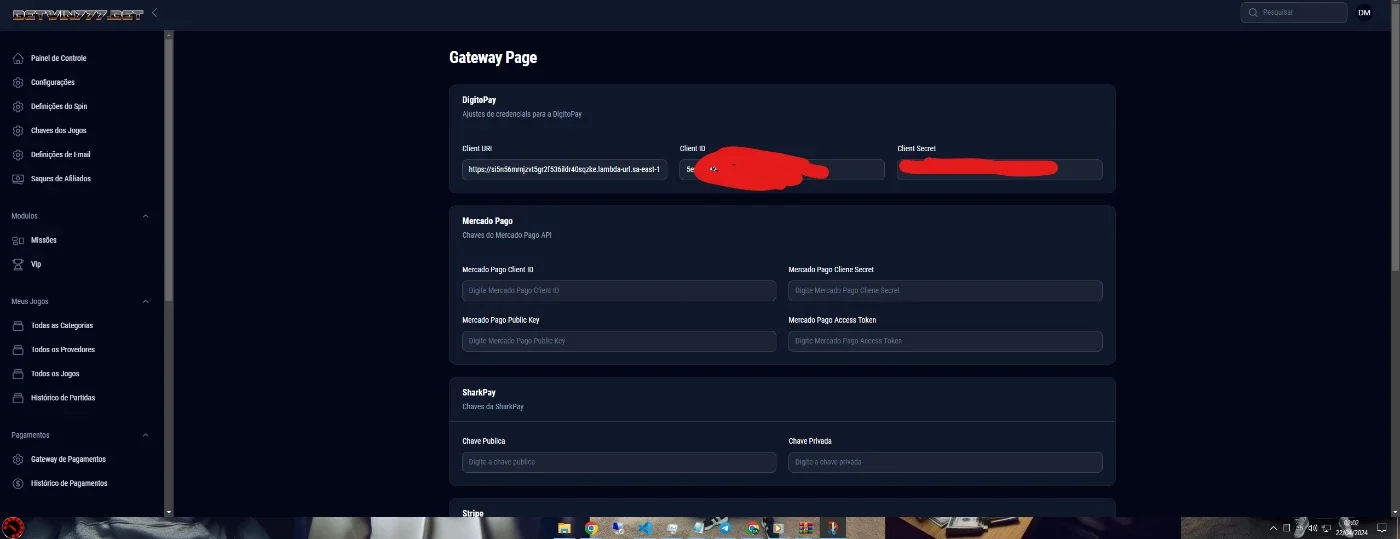
Task: Open Histórico de Partidas
Action: point(63,397)
